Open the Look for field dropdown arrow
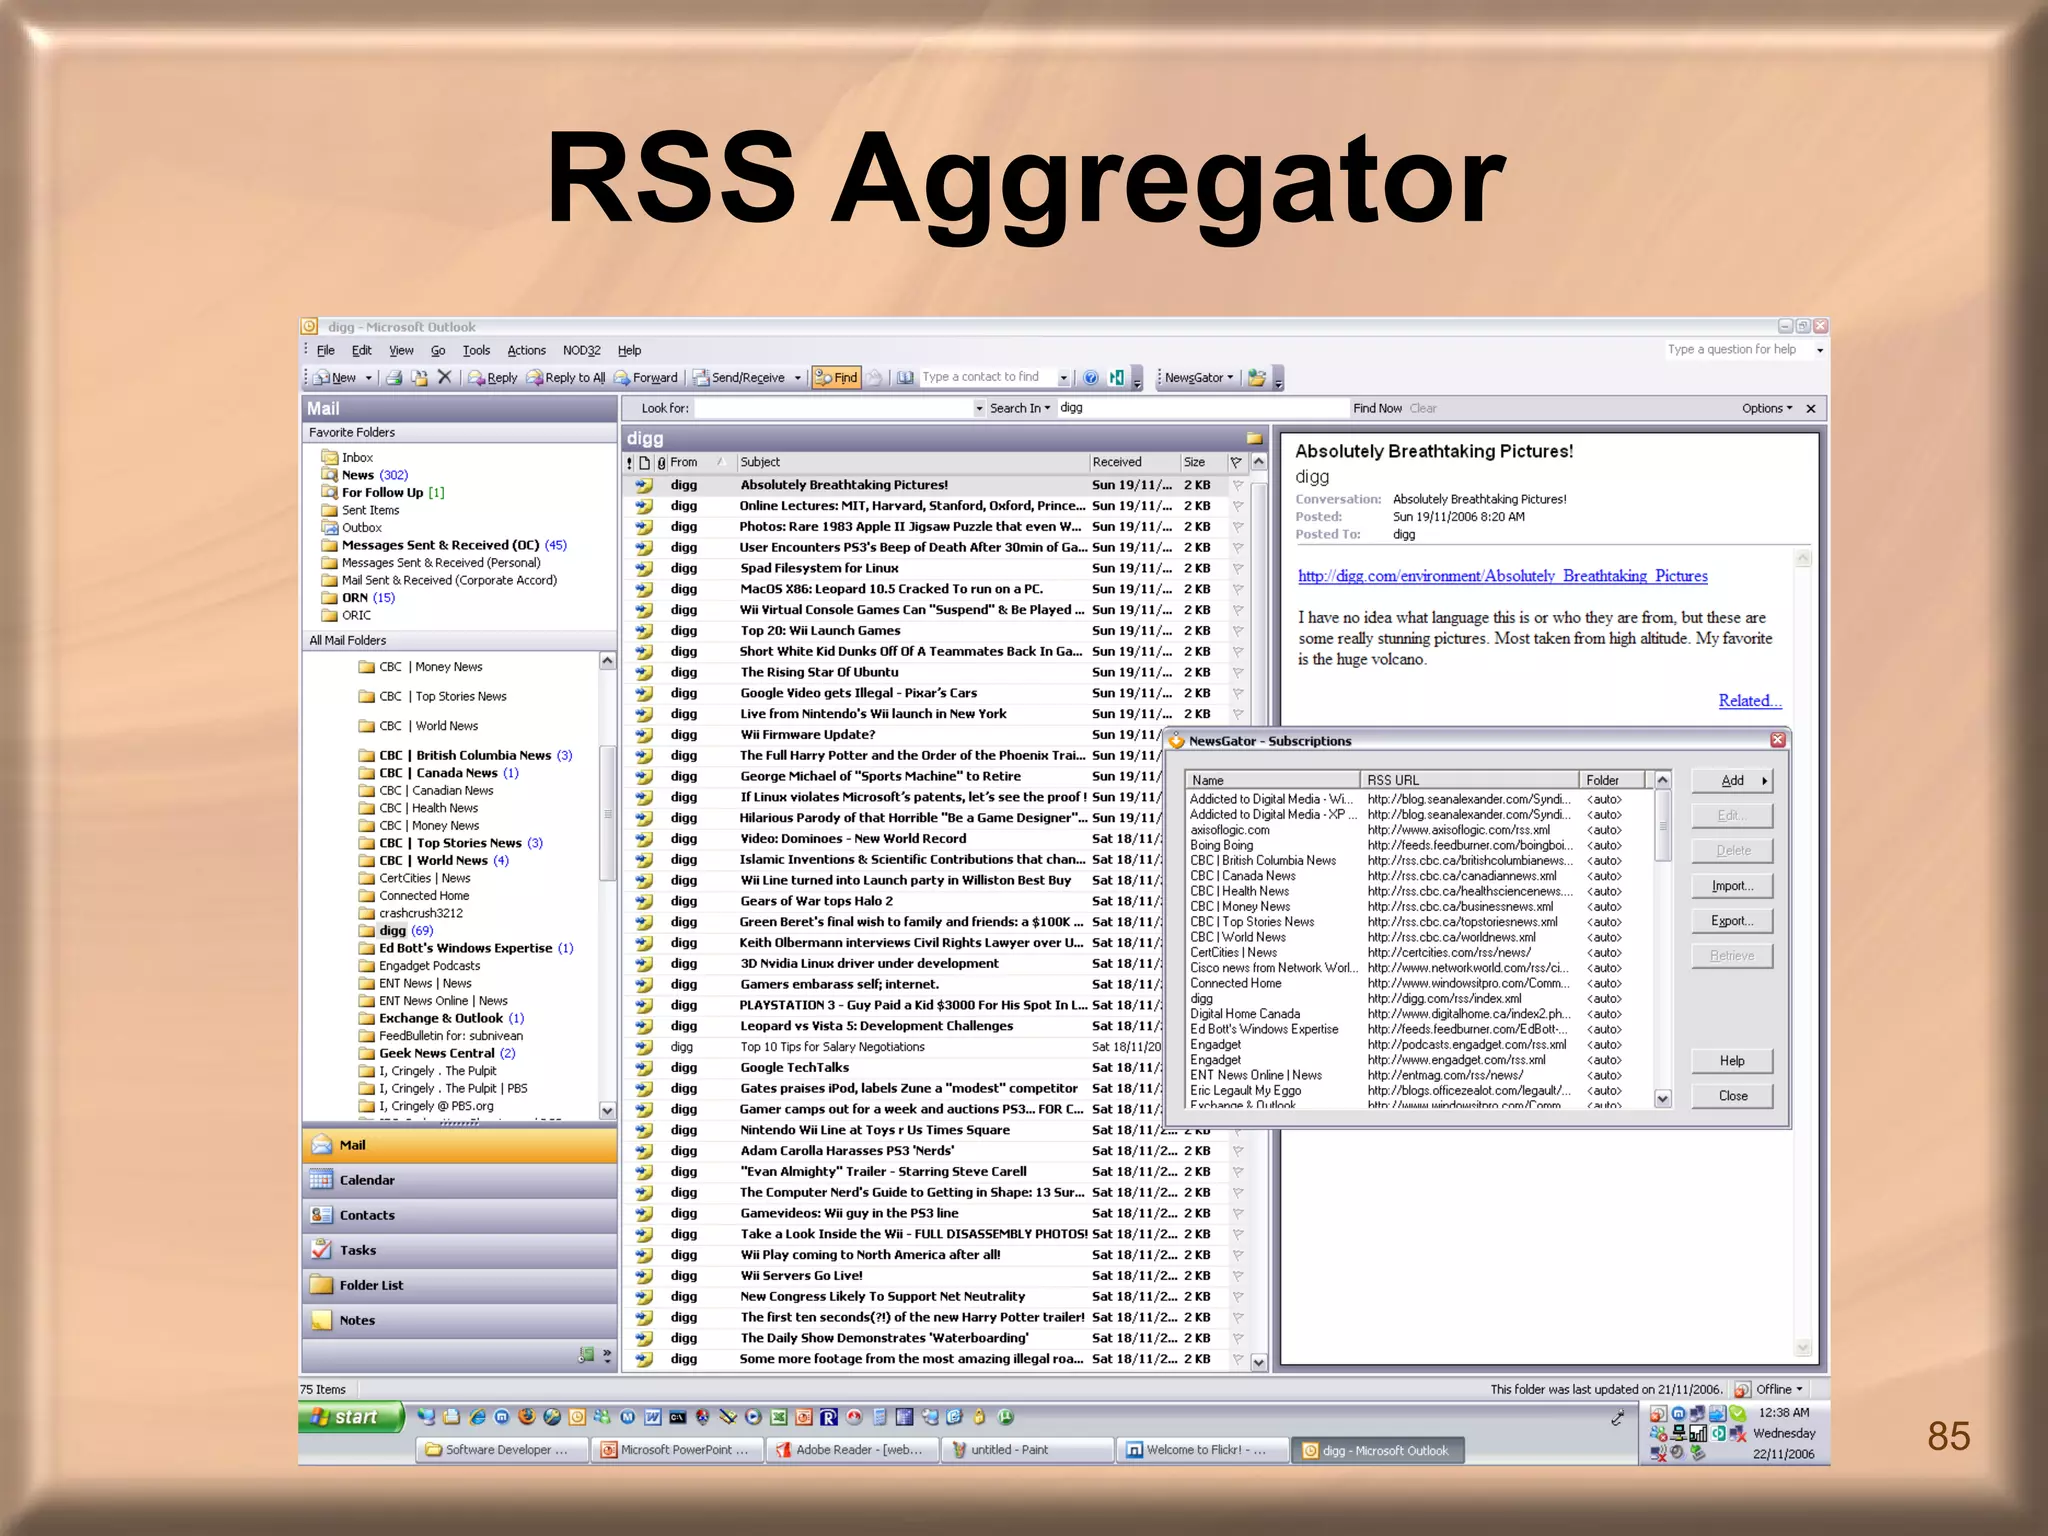 (x=979, y=408)
